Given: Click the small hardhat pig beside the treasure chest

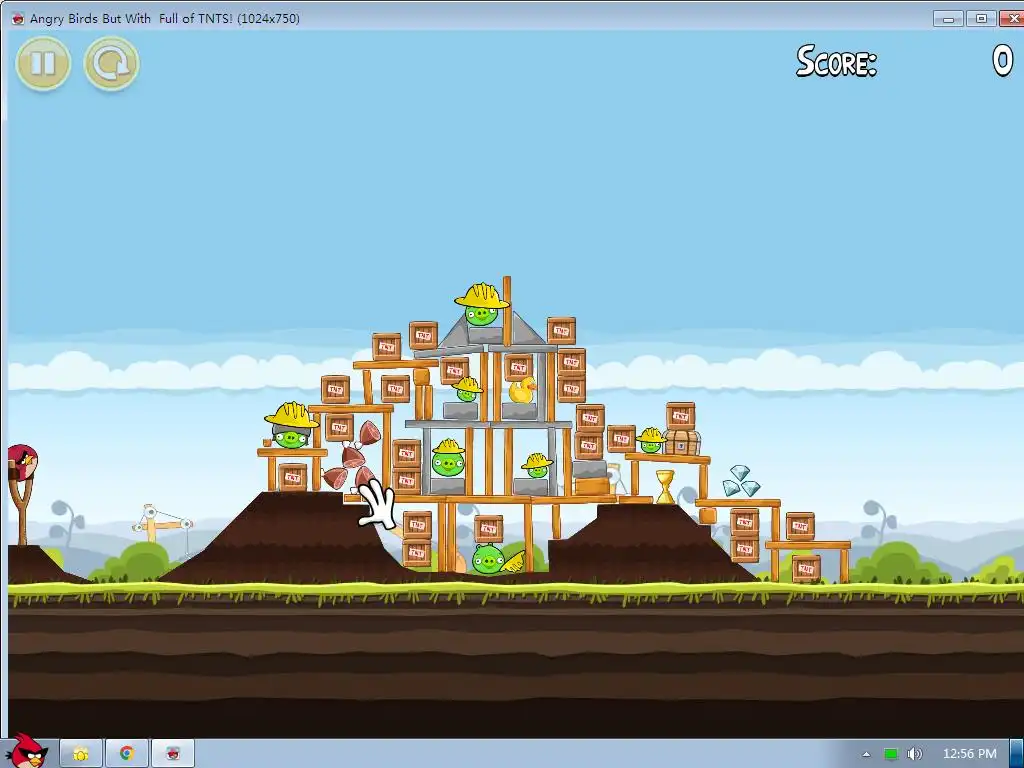Looking at the screenshot, I should (x=650, y=441).
